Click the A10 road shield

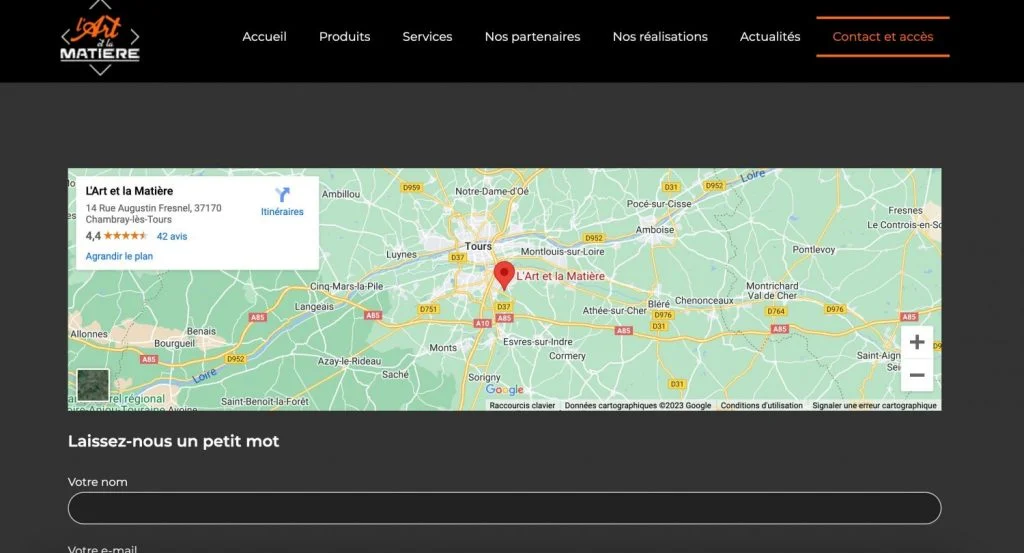(x=482, y=323)
